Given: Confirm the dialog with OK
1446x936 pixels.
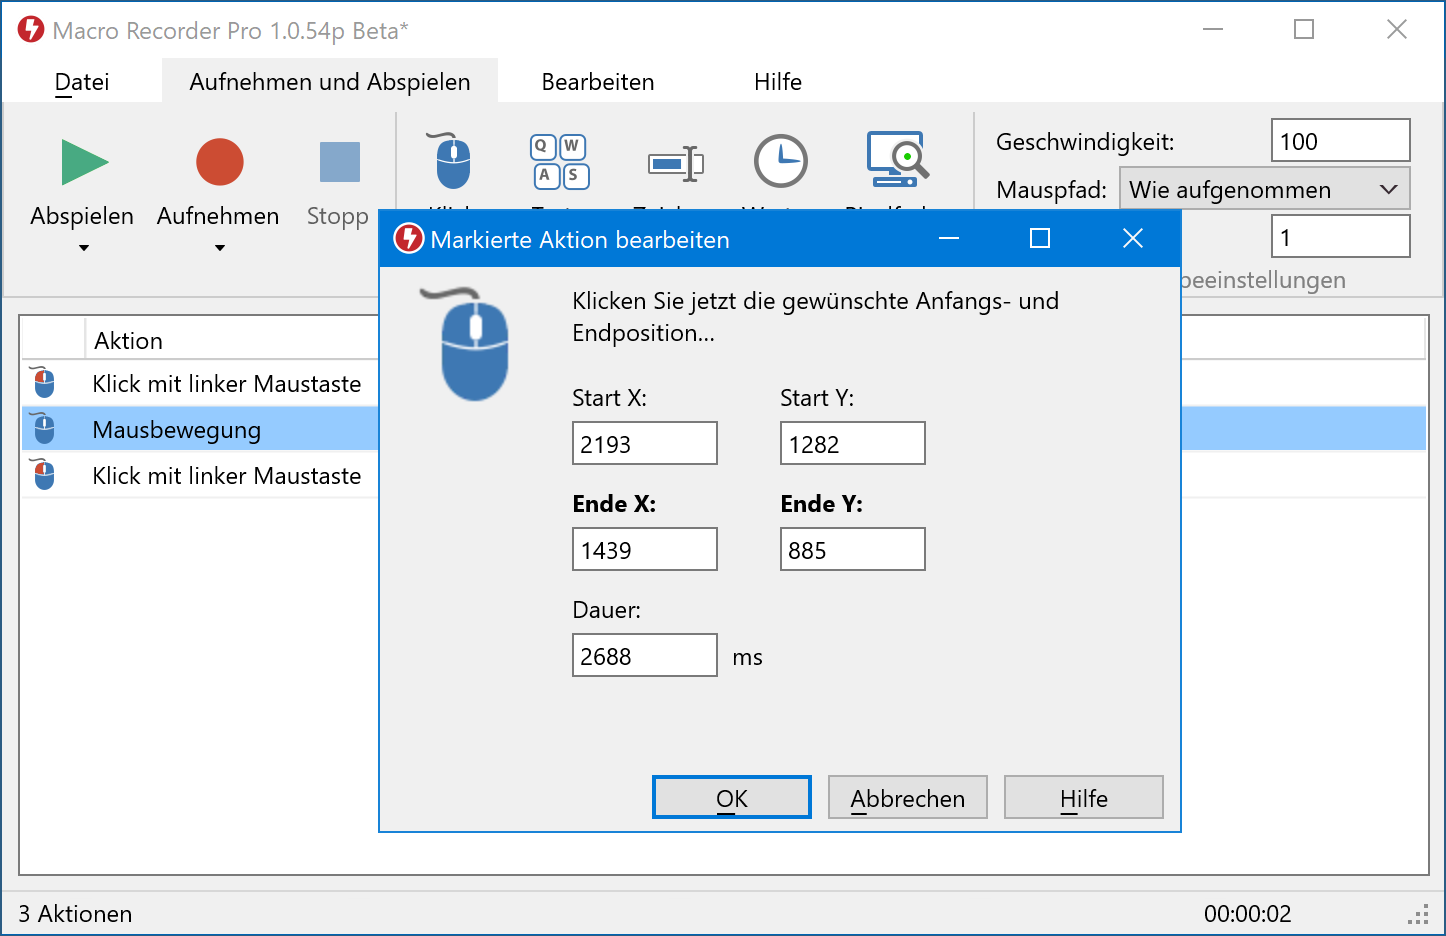Looking at the screenshot, I should 731,798.
